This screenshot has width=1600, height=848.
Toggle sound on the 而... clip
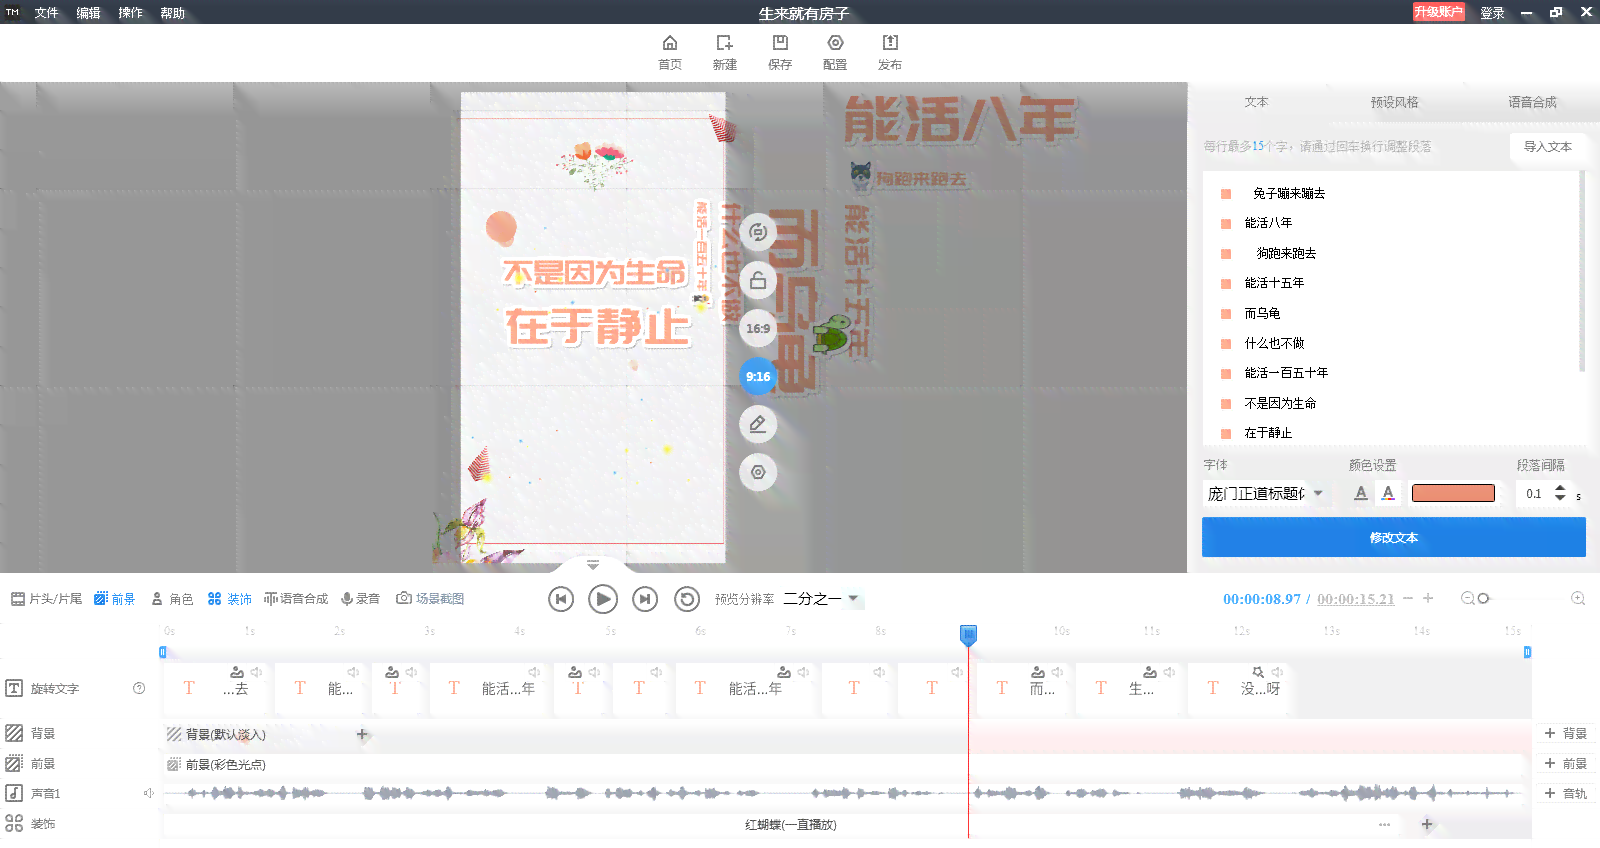pos(1057,672)
